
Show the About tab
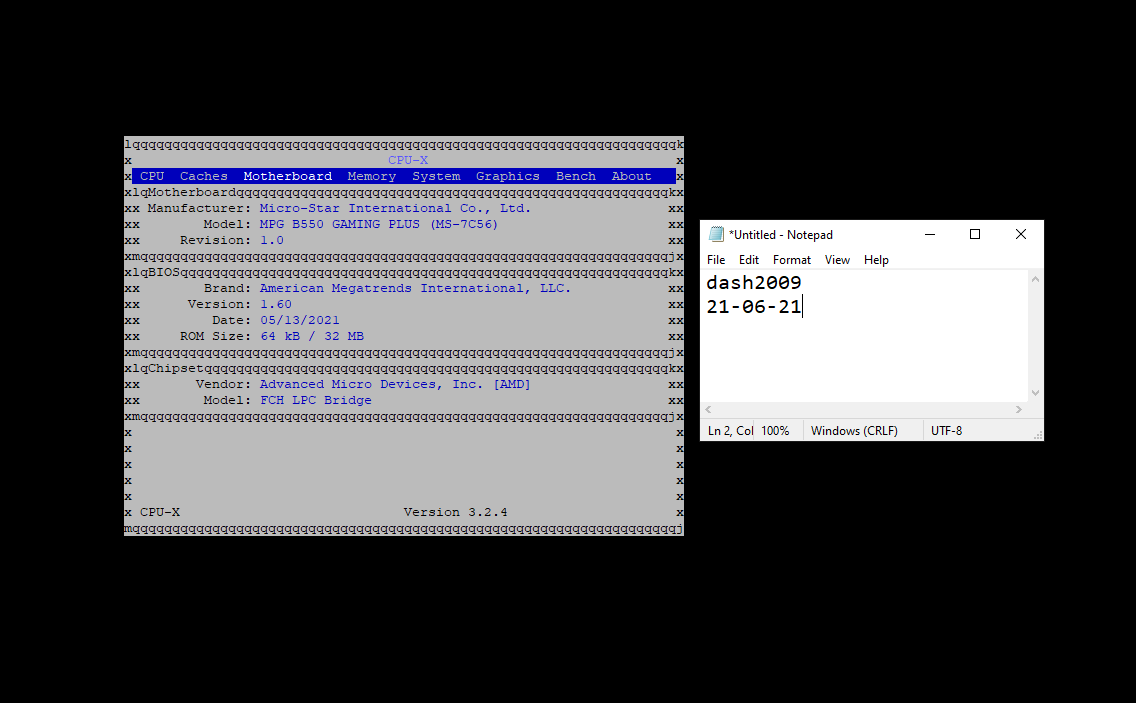631,176
